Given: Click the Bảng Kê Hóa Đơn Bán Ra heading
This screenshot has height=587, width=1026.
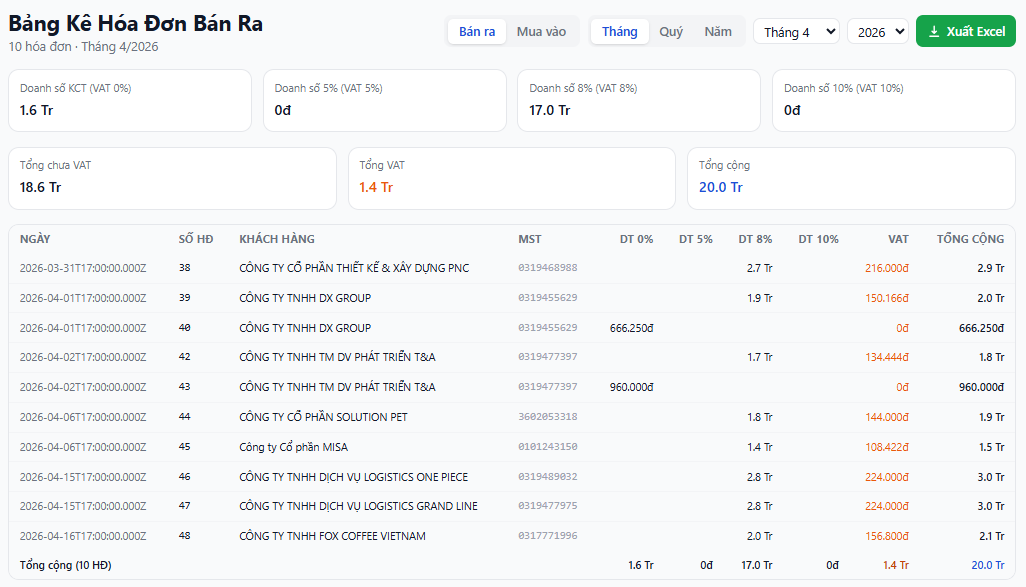Looking at the screenshot, I should click(x=135, y=24).
